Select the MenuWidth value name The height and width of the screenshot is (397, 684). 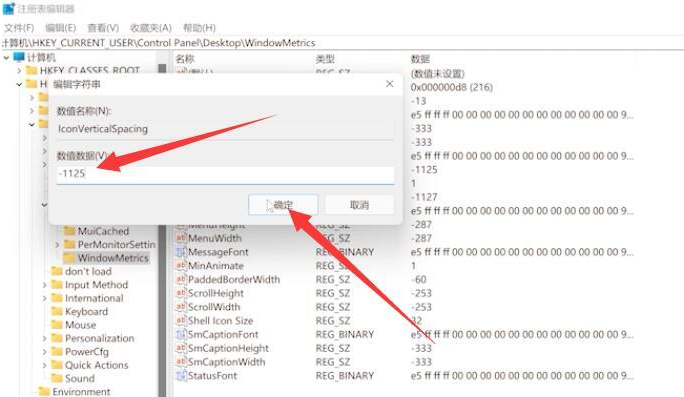(215, 238)
